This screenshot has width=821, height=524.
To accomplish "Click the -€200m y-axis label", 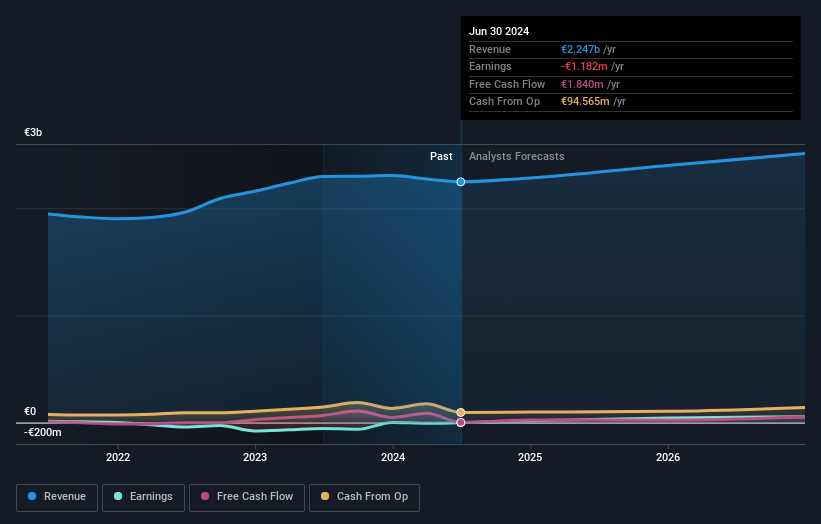I will pos(42,432).
